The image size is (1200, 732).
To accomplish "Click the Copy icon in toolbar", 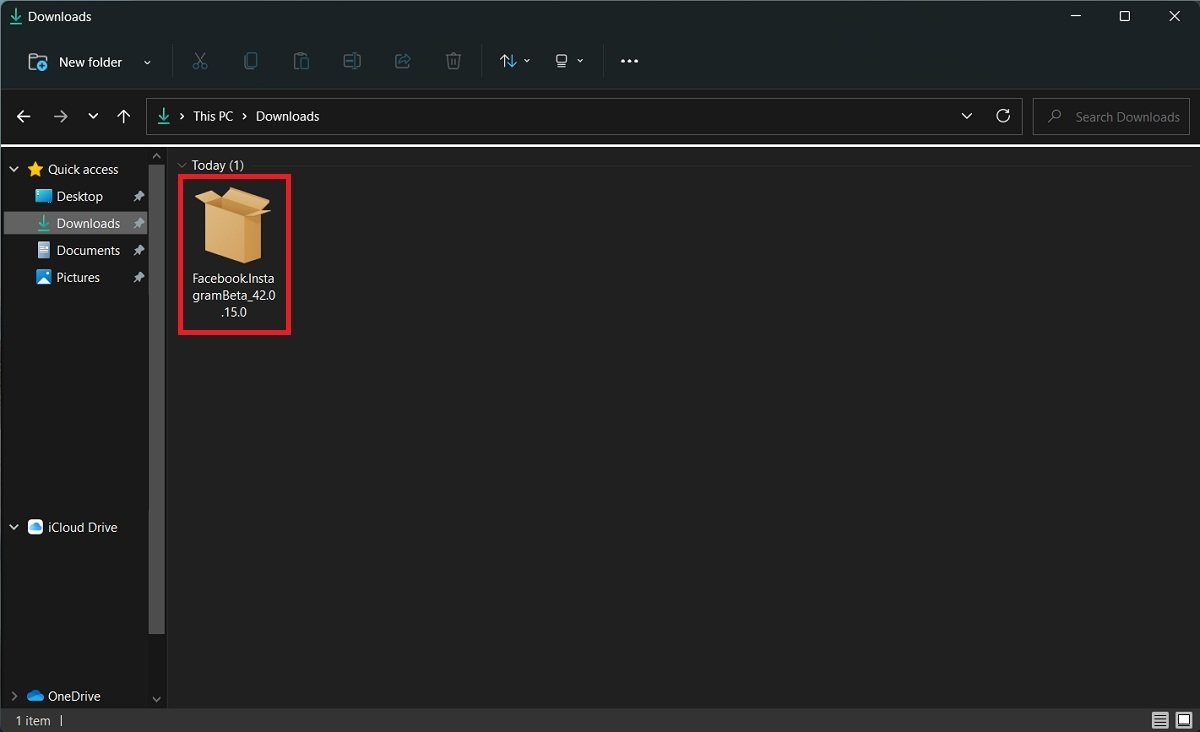I will pos(251,61).
